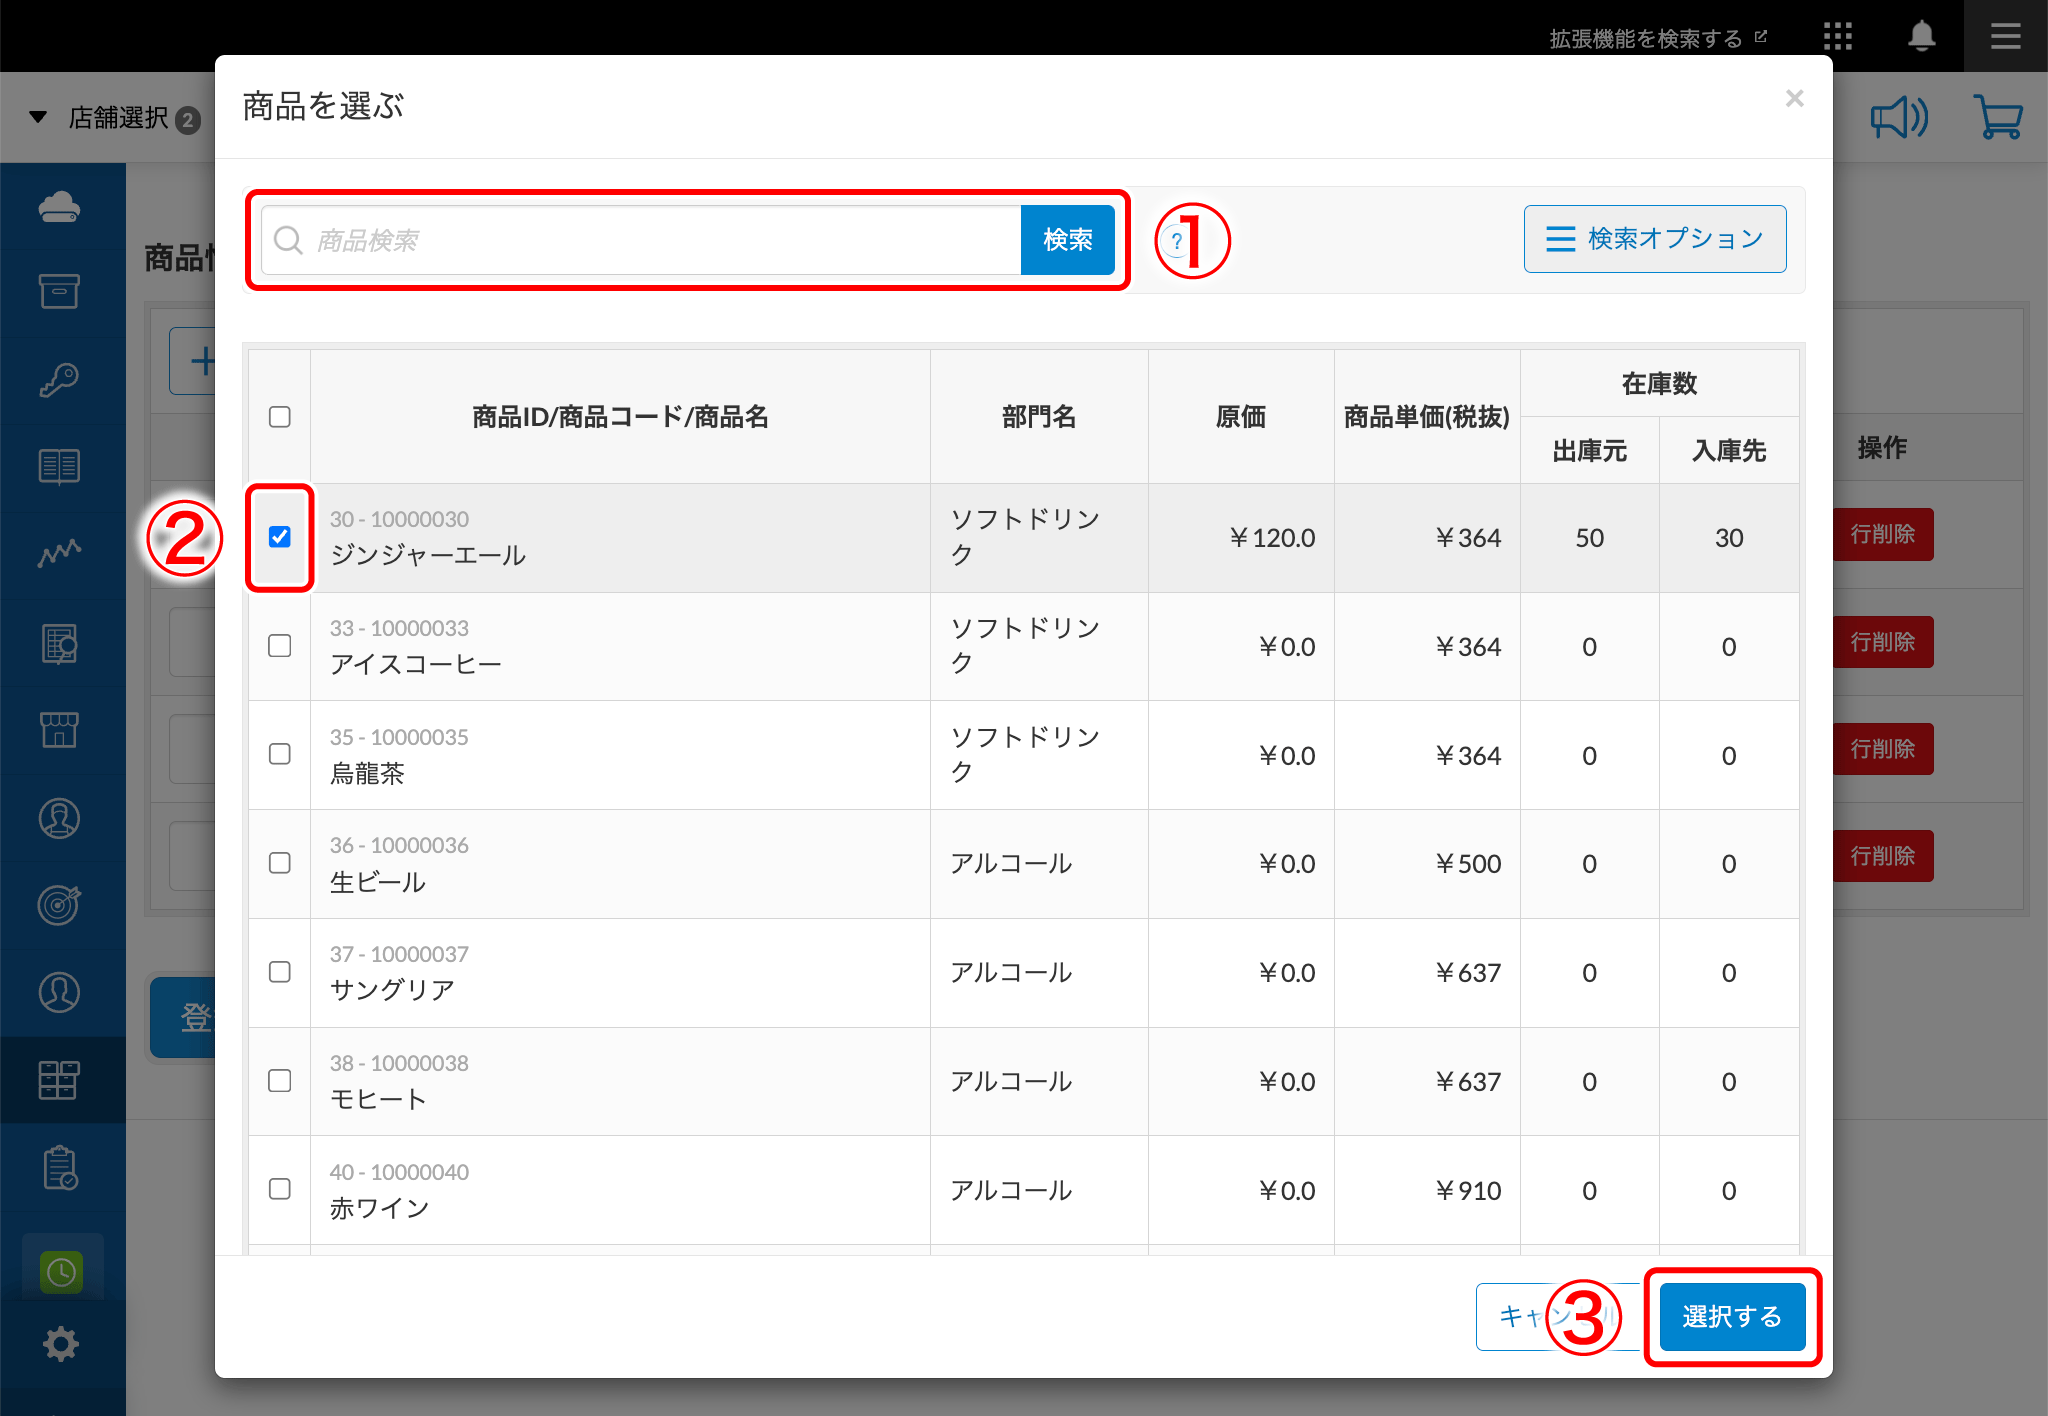Open the line chart analytics icon

[59, 553]
